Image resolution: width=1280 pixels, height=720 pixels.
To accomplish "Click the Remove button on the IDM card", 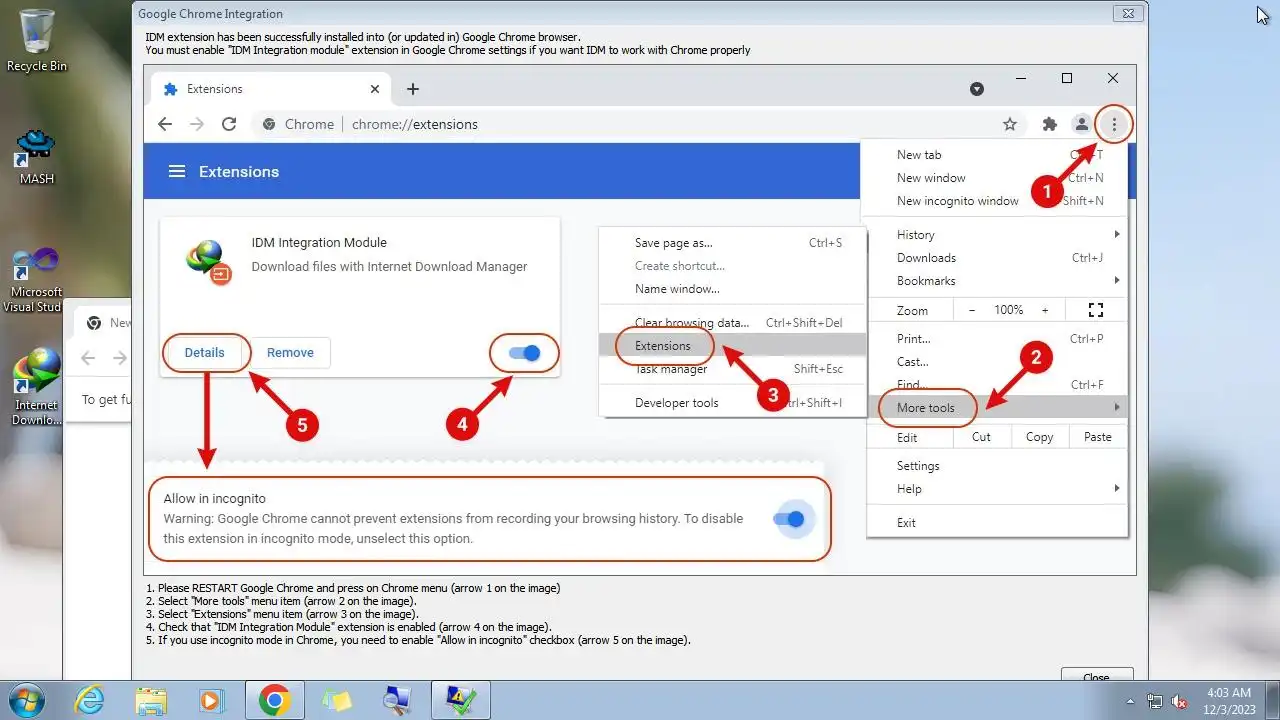I will click(x=290, y=352).
